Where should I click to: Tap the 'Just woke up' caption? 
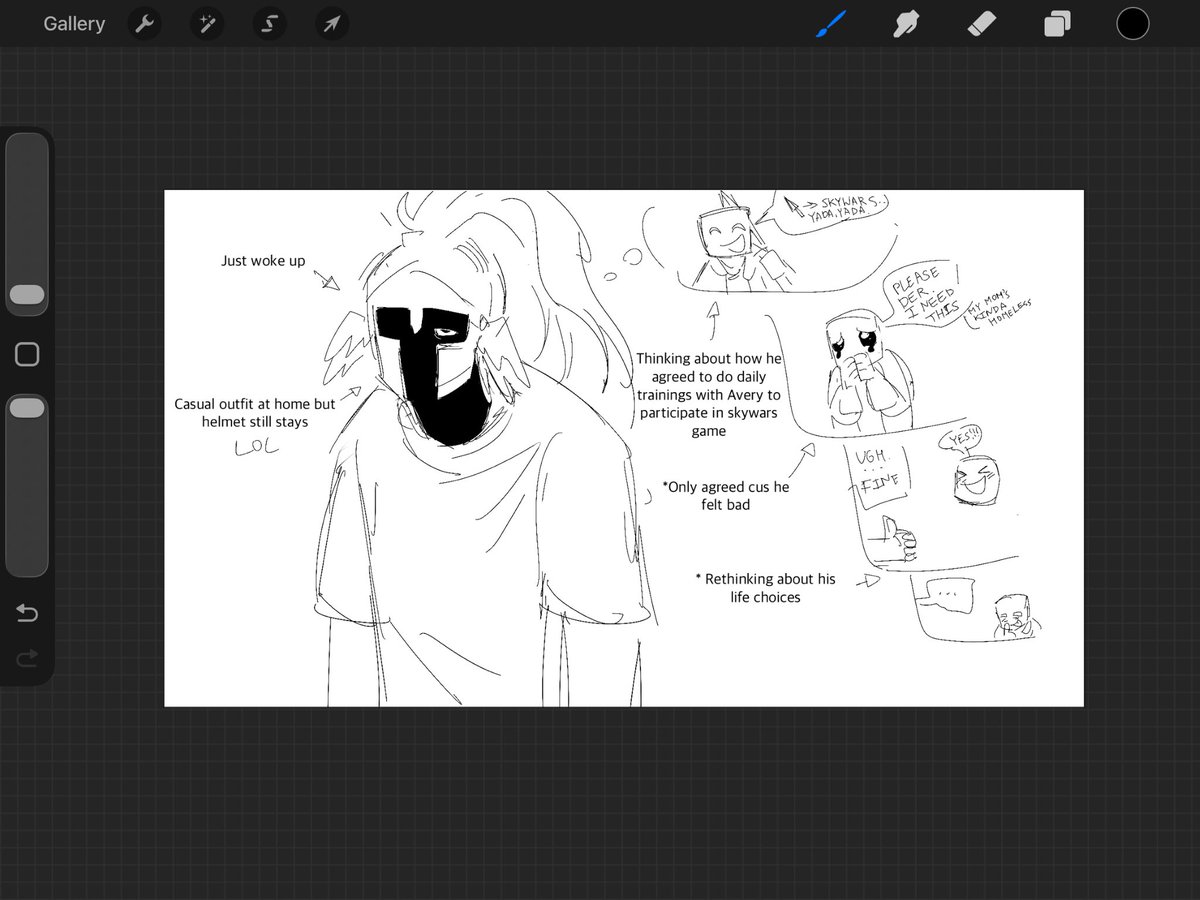pos(263,261)
